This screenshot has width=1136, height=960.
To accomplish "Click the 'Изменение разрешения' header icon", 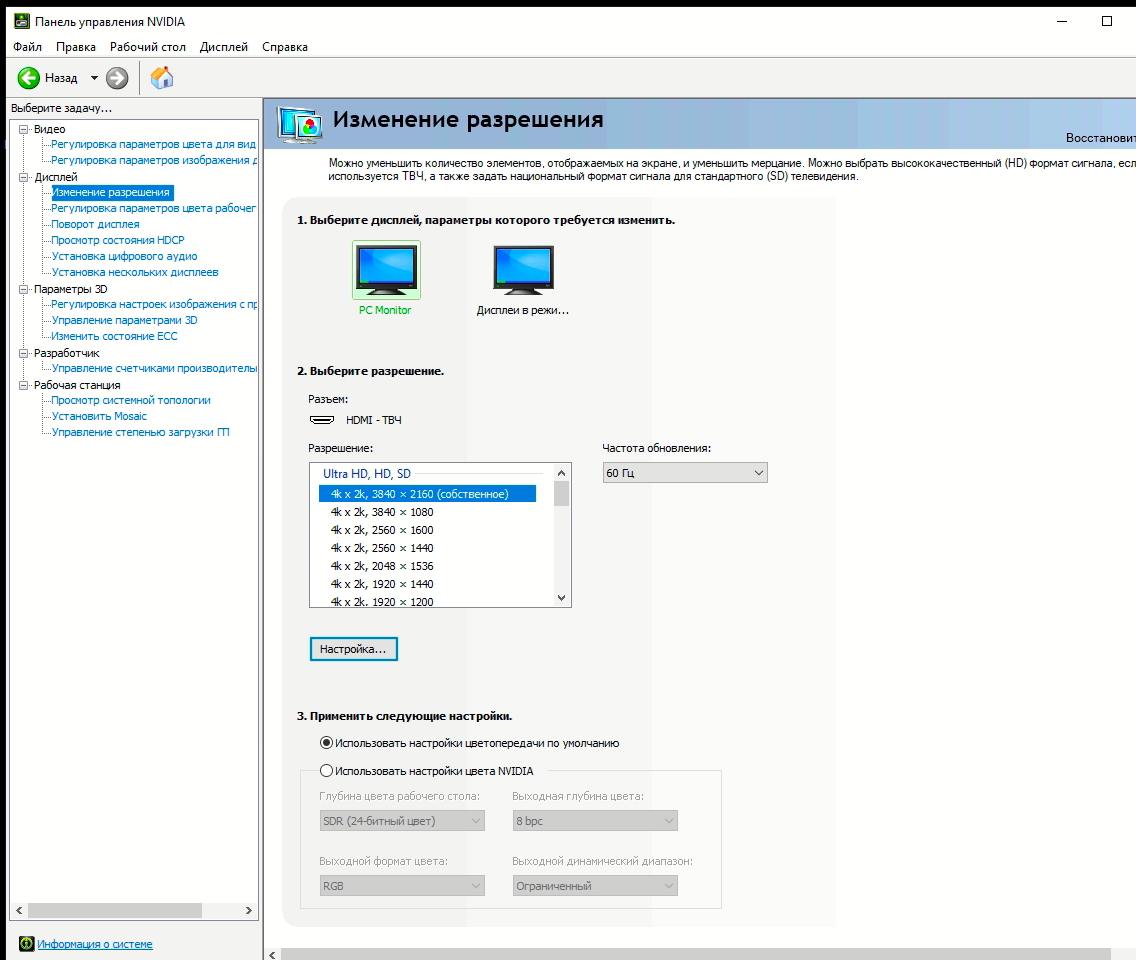I will click(300, 124).
